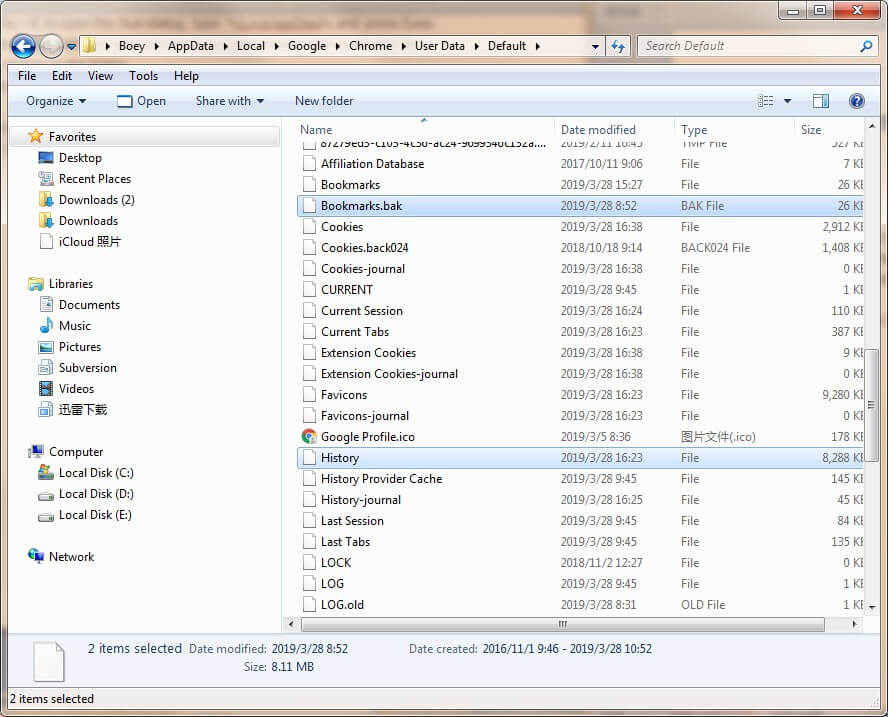Click the horizontal scrollbar thumb
The image size is (888, 717).
[563, 624]
